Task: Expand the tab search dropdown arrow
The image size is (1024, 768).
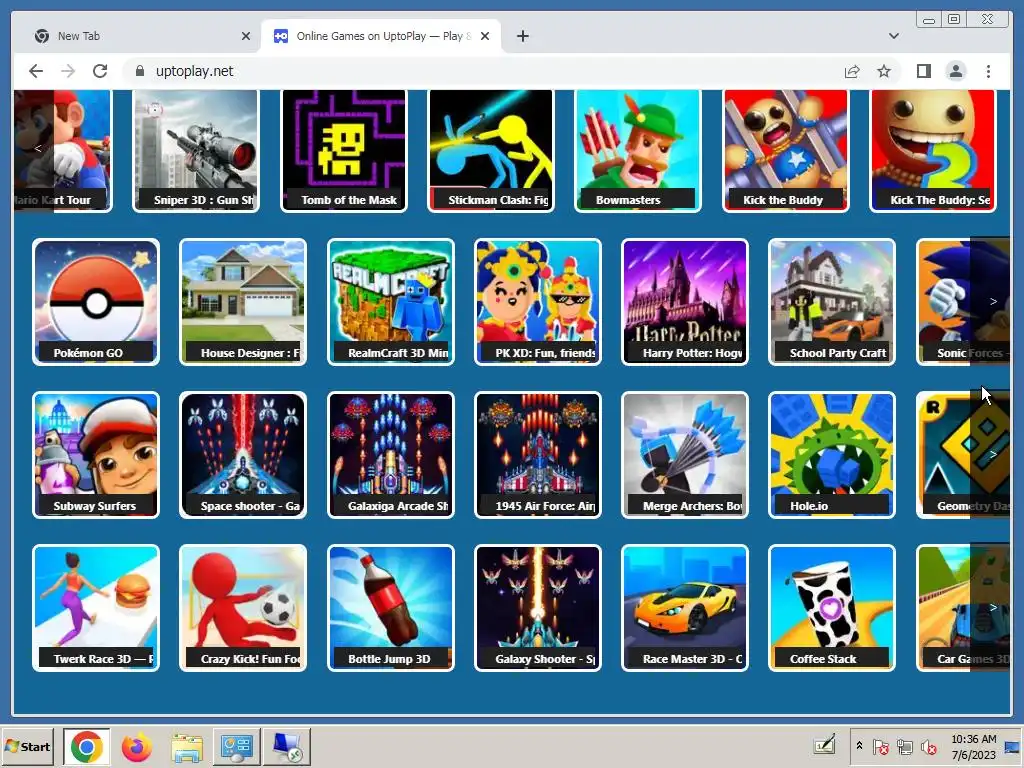Action: click(893, 36)
